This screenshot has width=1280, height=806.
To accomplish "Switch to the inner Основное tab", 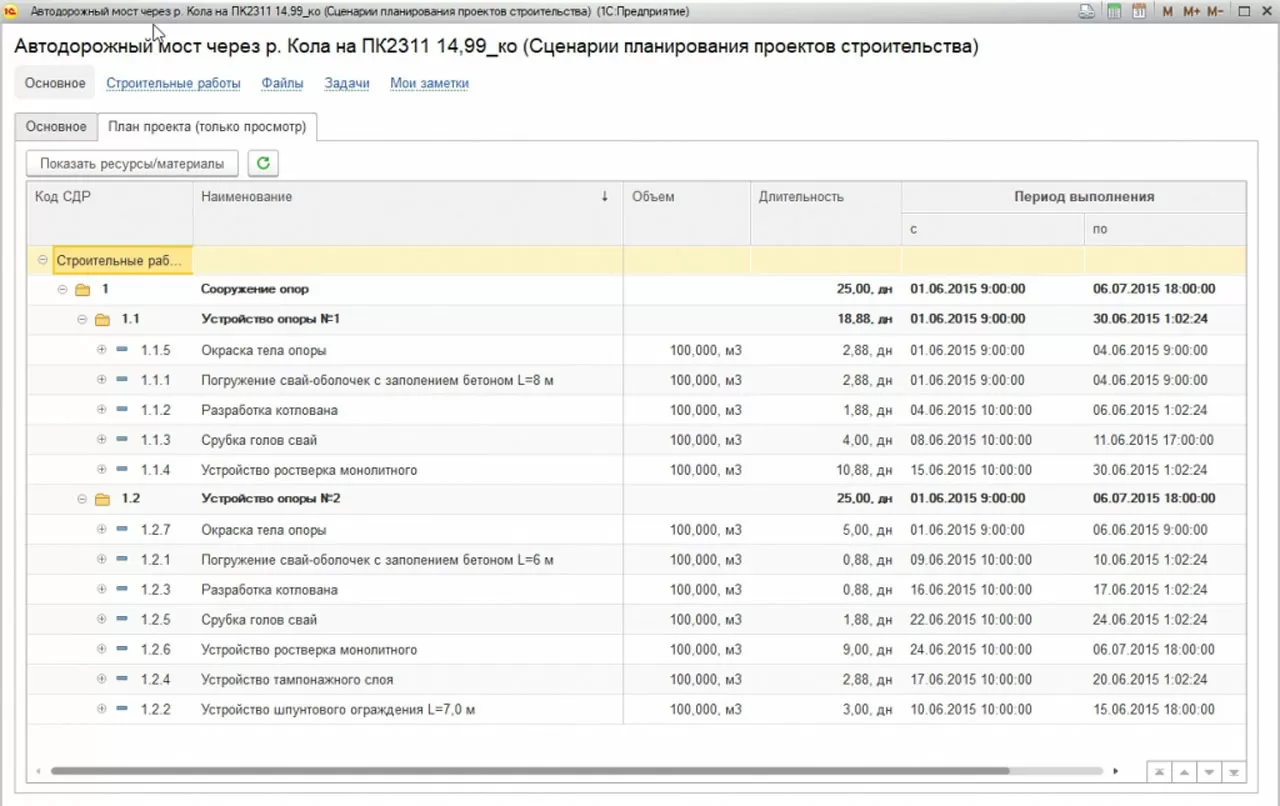I will (56, 127).
